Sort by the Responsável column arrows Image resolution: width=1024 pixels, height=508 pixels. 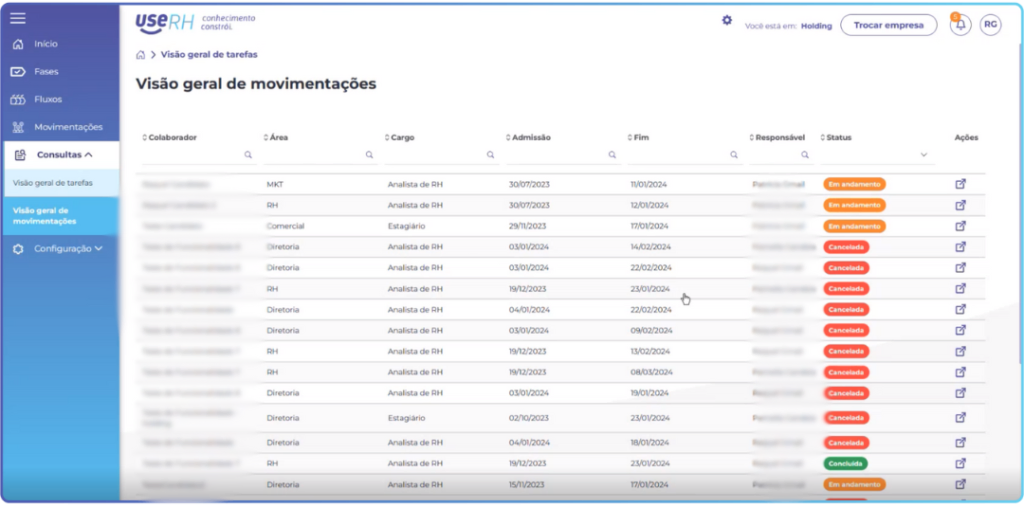[752, 138]
